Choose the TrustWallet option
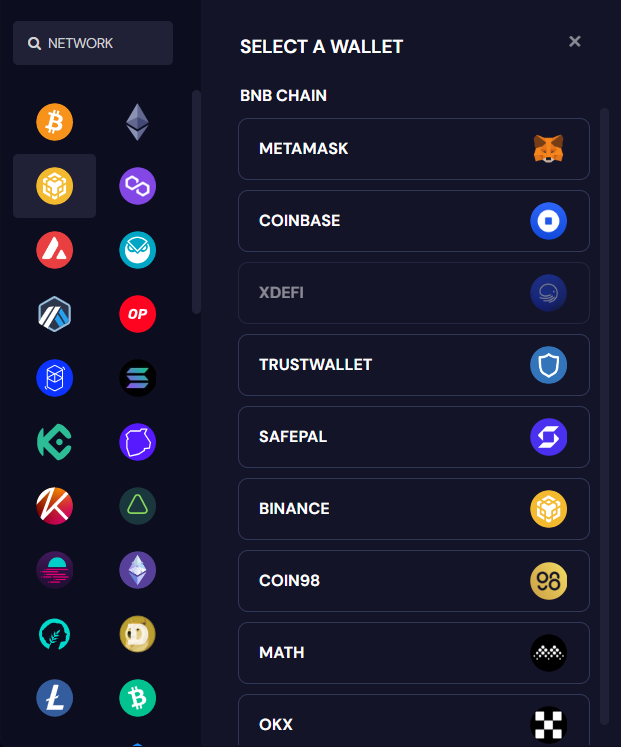 click(x=414, y=365)
